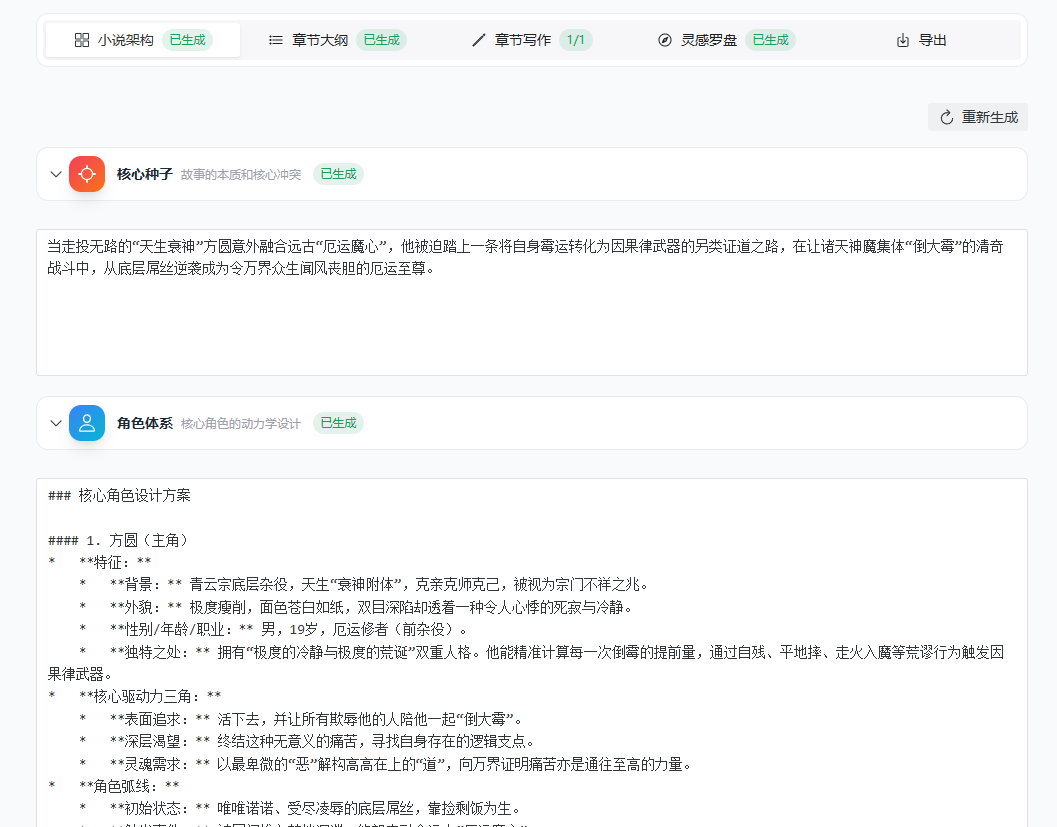Click the 1/1 counter on 章节写作

(575, 41)
